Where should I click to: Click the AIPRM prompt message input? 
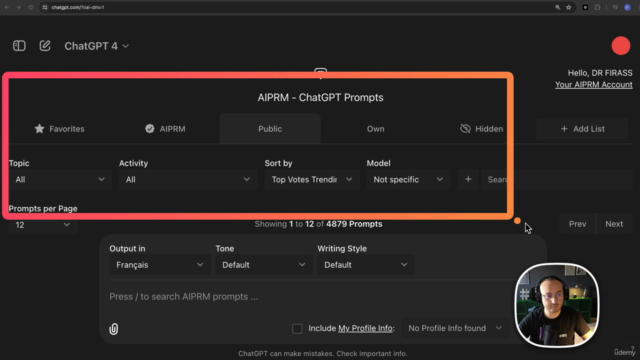click(310, 297)
